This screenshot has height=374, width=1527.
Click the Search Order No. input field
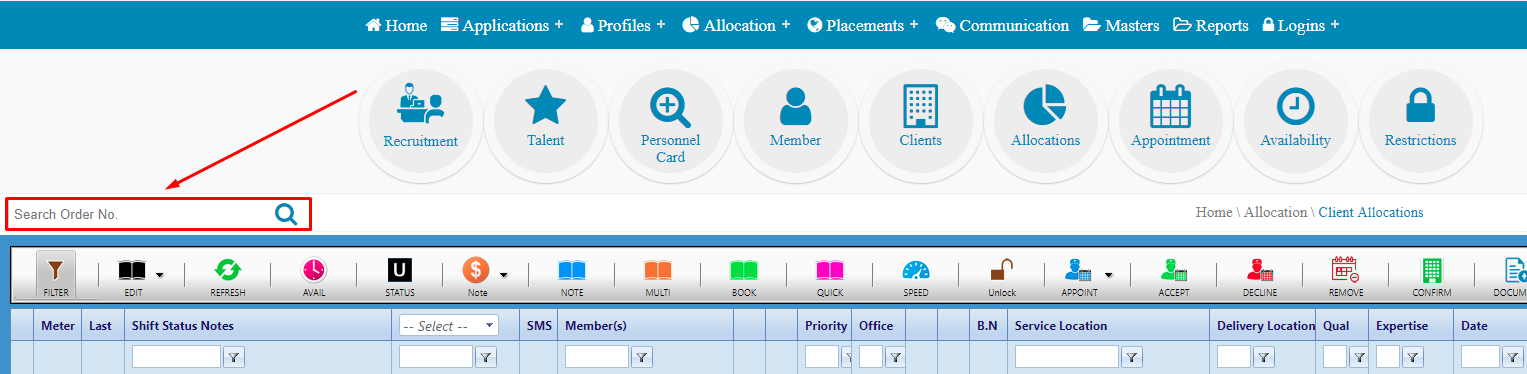[x=140, y=214]
